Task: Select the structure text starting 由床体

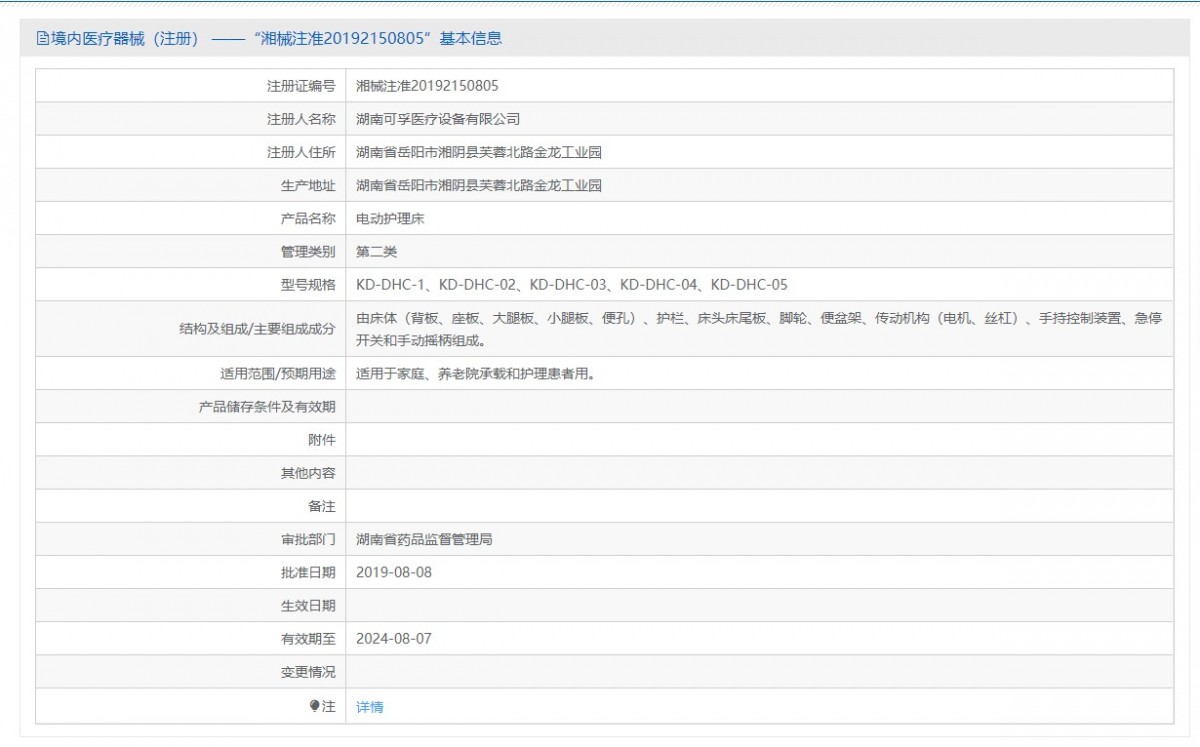Action: 759,329
